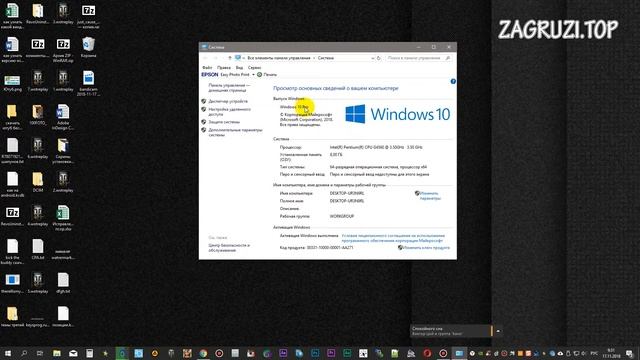This screenshot has height=360, width=640.
Task: Click Изменить ключ продукта link
Action: pyautogui.click(x=426, y=248)
